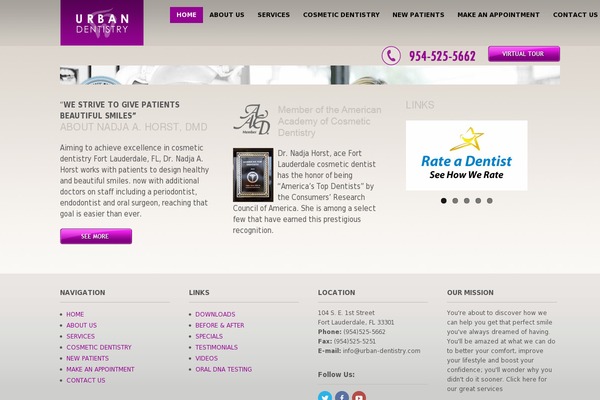This screenshot has height=400, width=600.
Task: Open Services in top menu
Action: click(274, 15)
